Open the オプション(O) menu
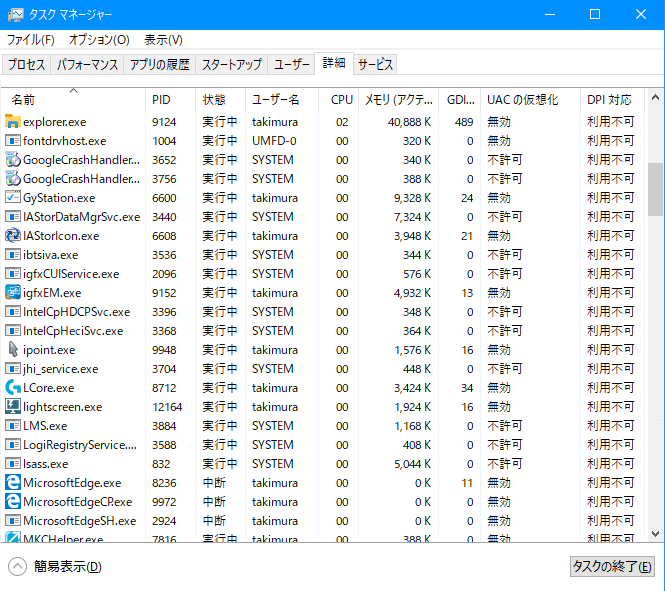 point(99,40)
